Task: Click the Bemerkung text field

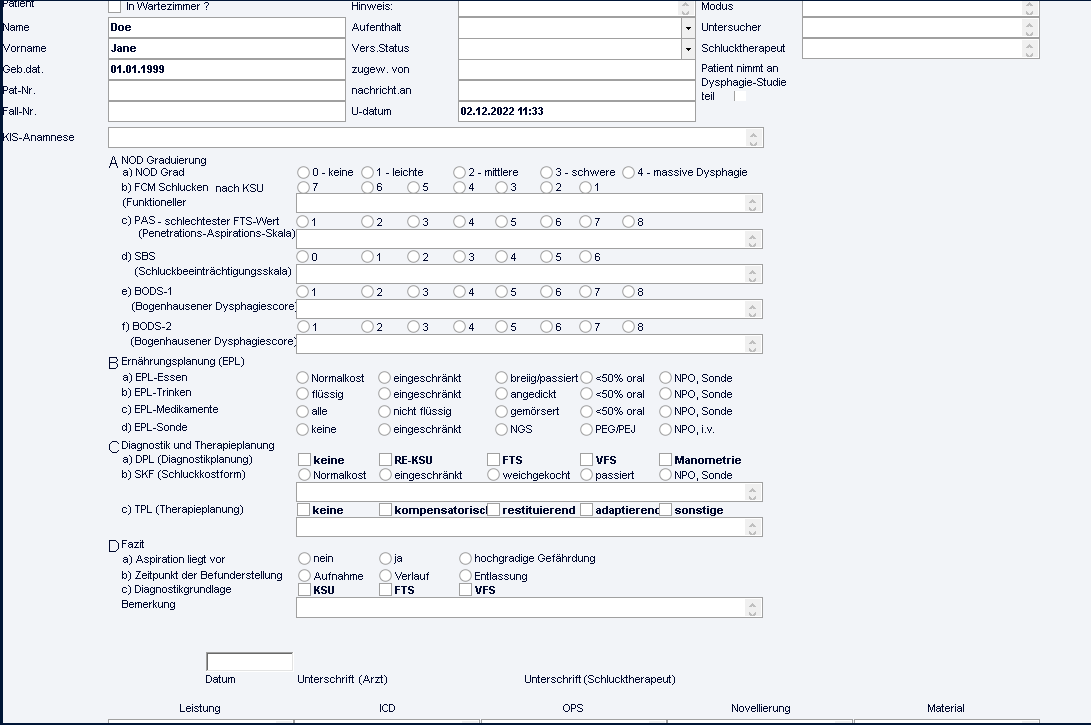Action: click(529, 607)
